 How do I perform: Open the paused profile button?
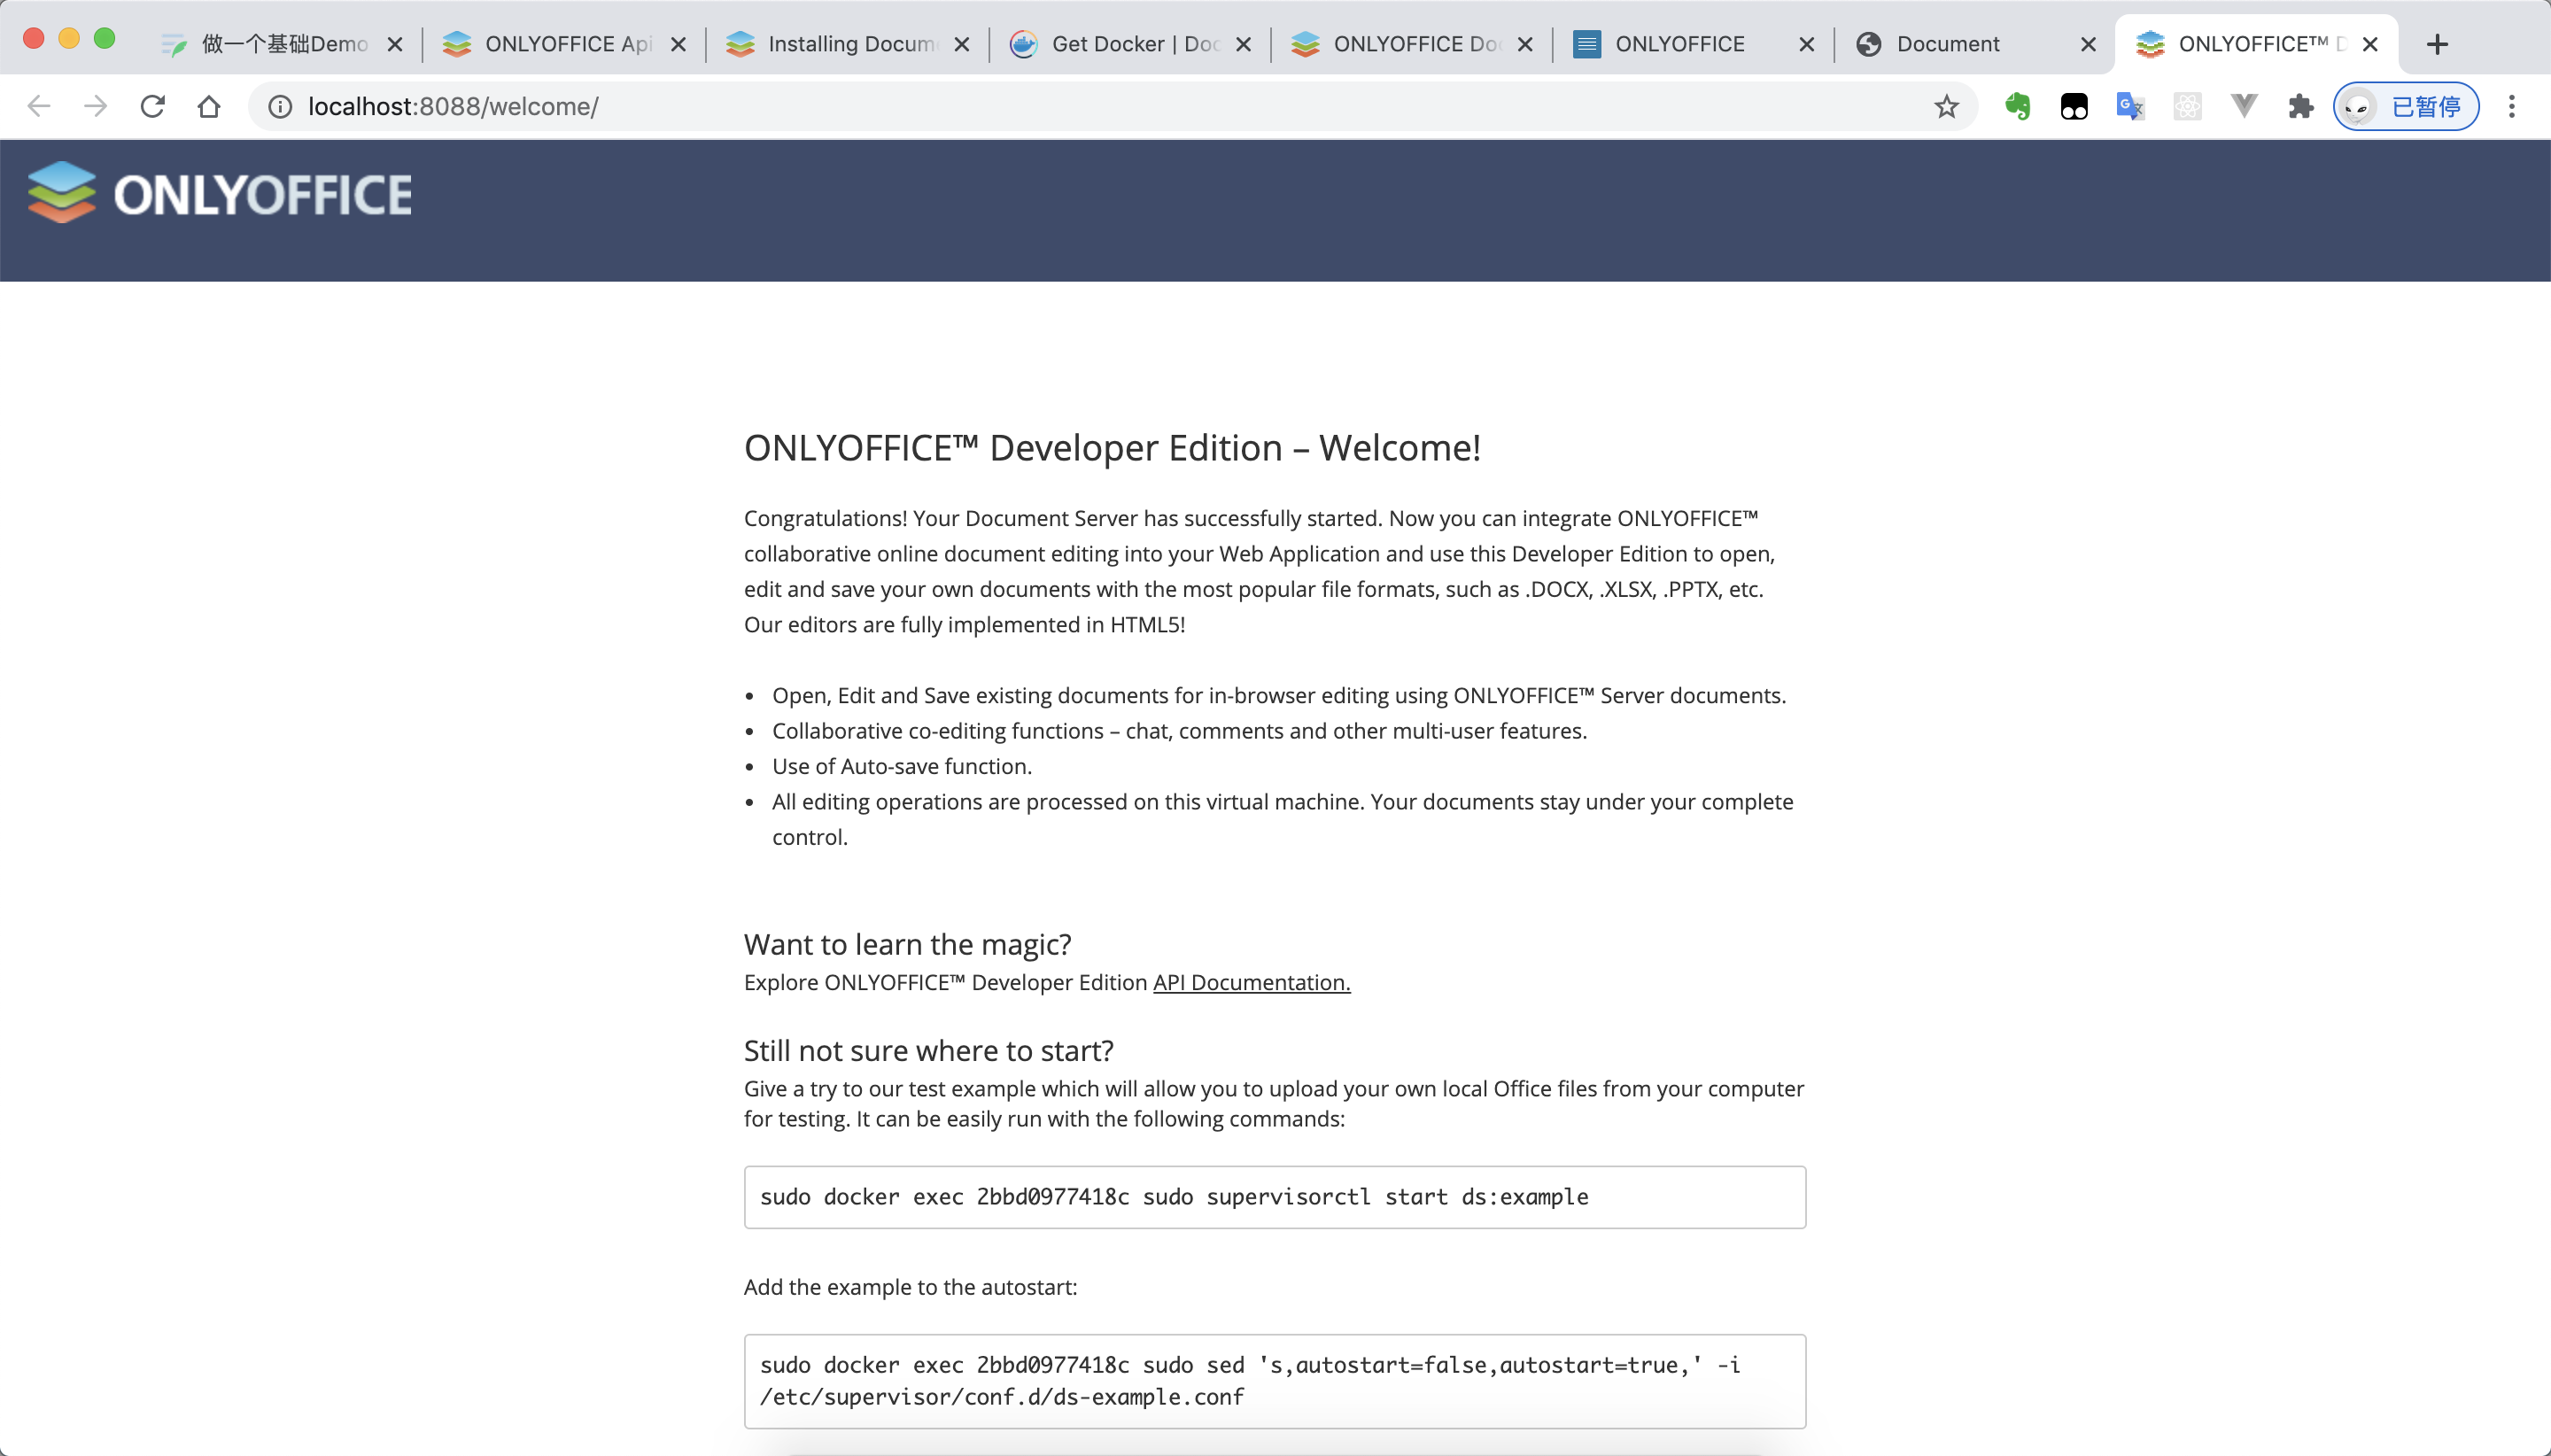2405,106
